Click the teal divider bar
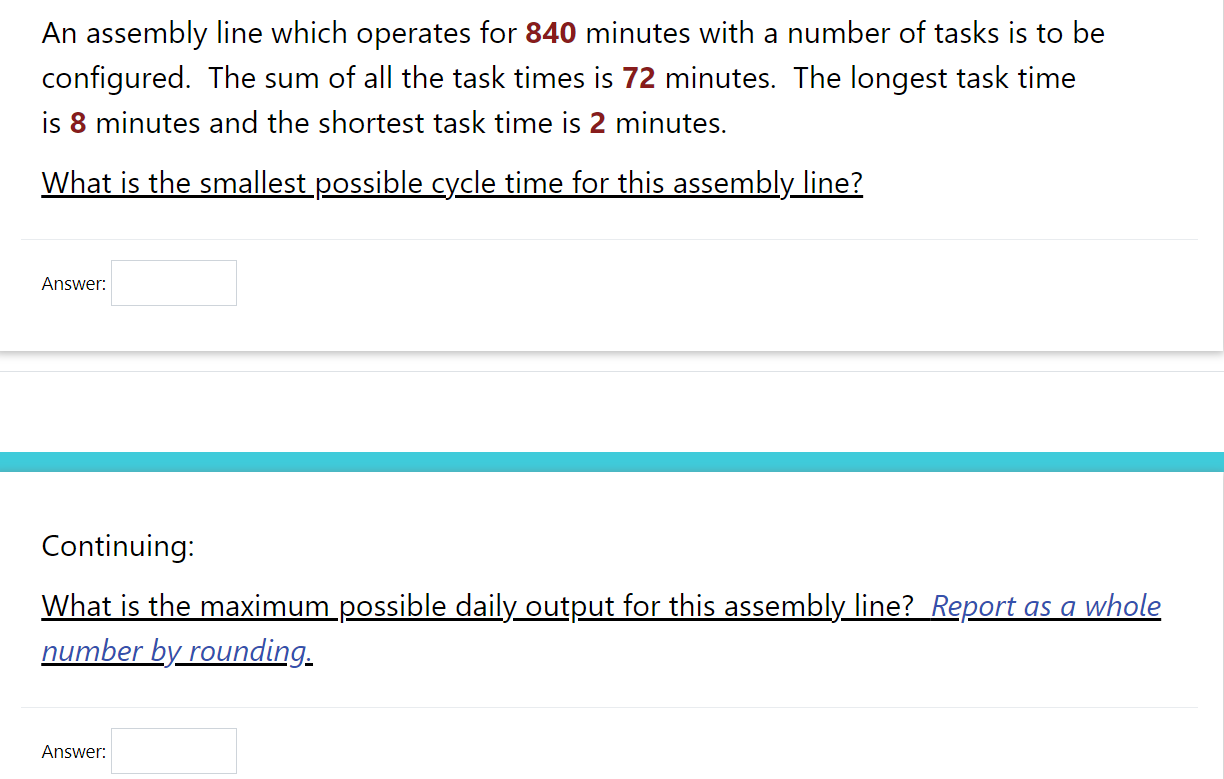1224x779 pixels. click(x=612, y=461)
